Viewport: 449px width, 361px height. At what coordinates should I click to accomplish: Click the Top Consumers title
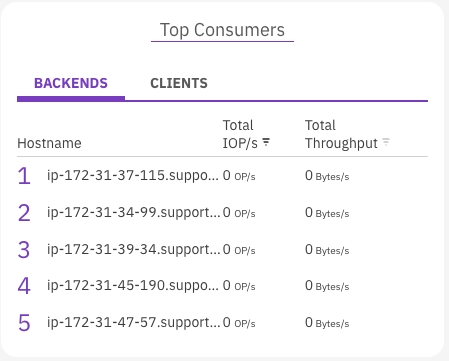pyautogui.click(x=222, y=30)
